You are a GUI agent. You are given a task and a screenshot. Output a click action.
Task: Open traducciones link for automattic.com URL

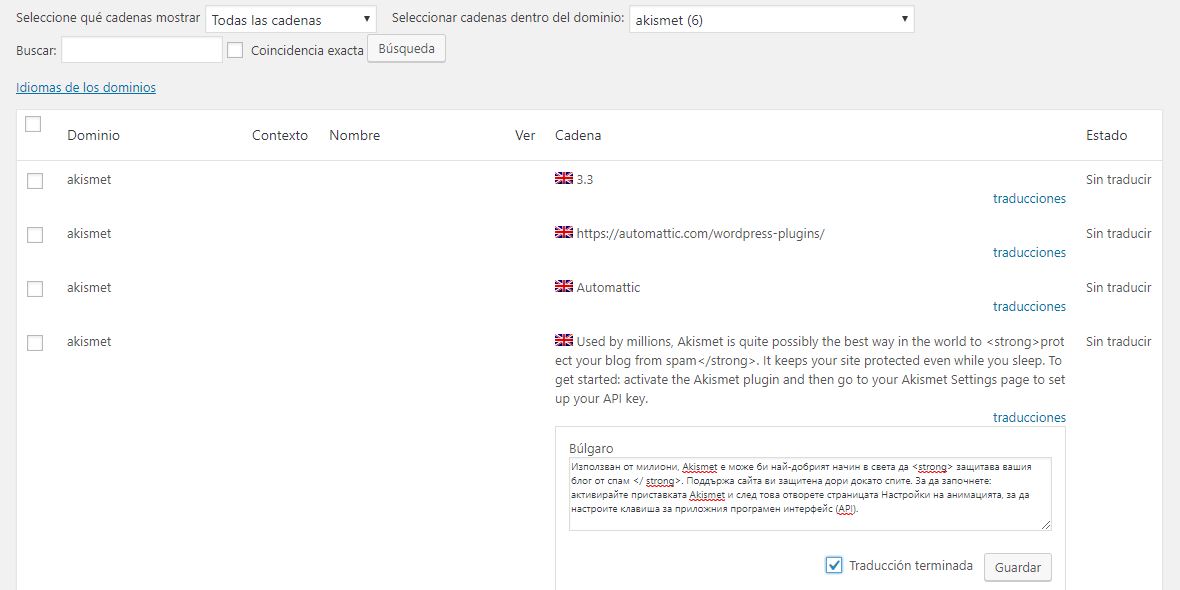coord(1029,252)
